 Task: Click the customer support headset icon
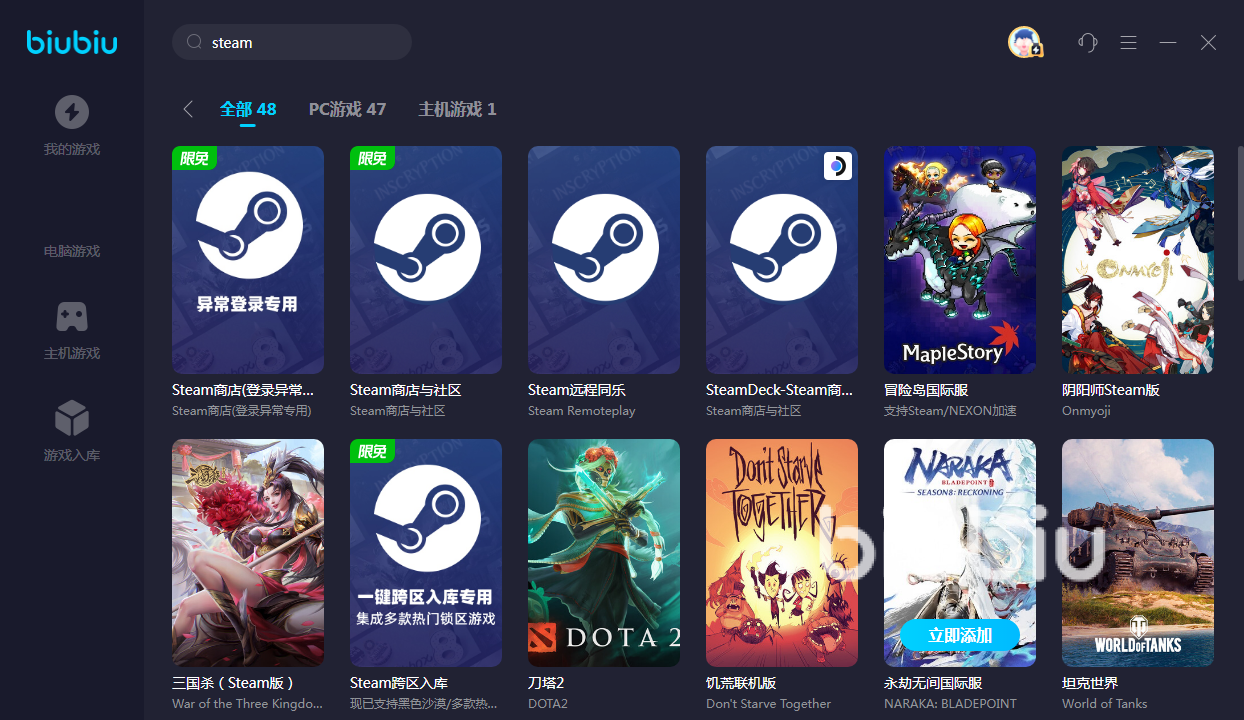pos(1088,42)
